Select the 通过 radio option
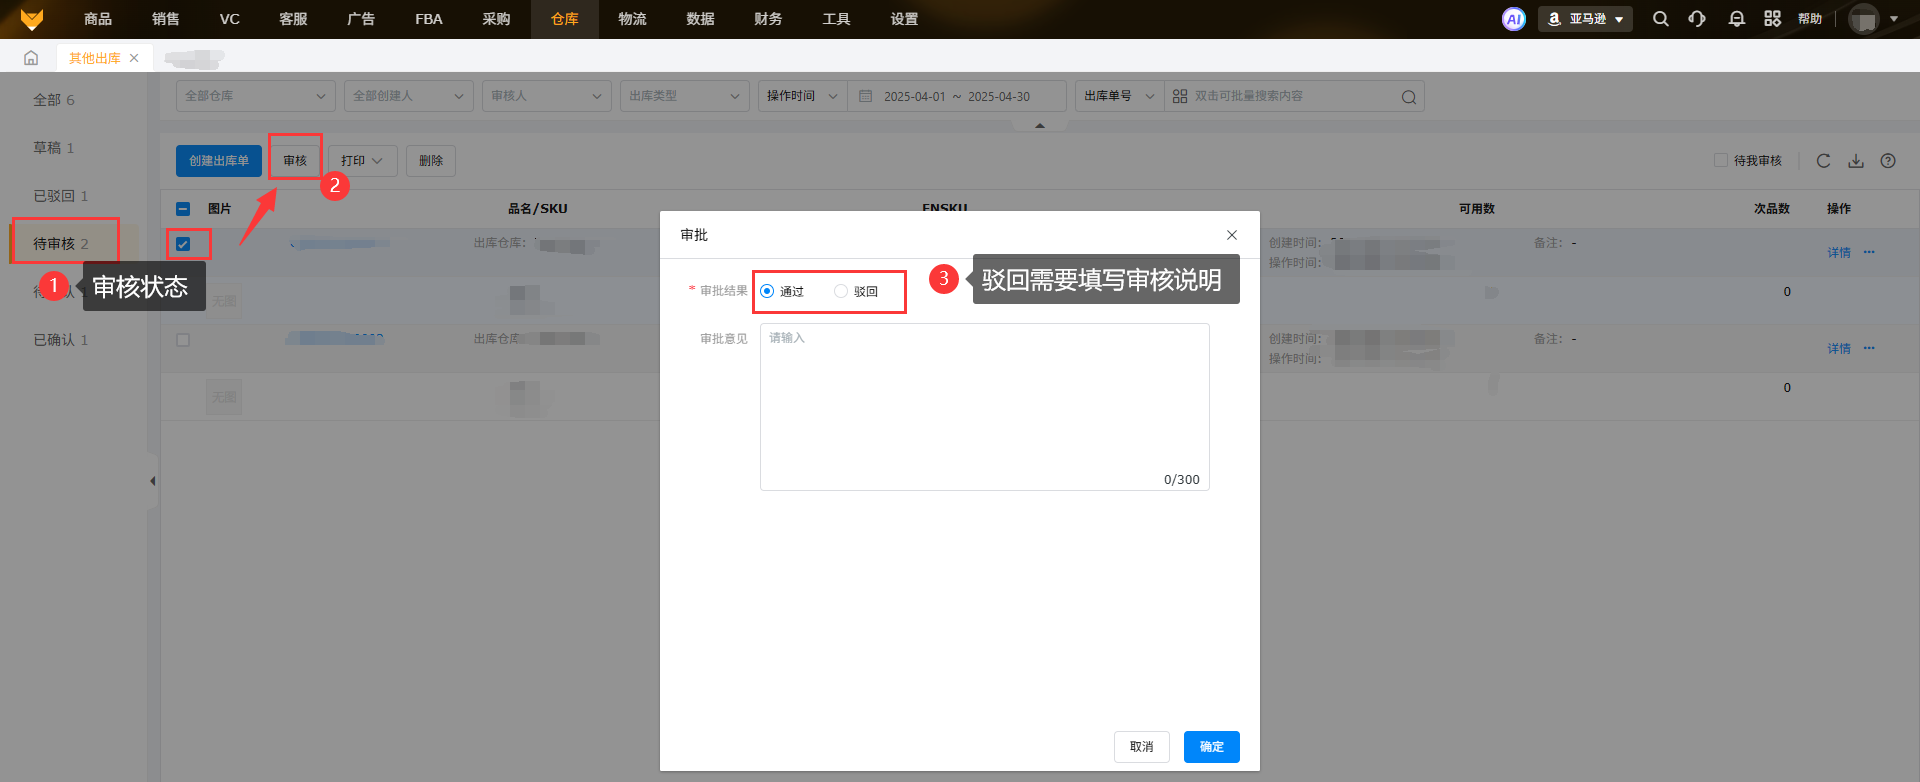This screenshot has height=782, width=1920. coord(768,292)
